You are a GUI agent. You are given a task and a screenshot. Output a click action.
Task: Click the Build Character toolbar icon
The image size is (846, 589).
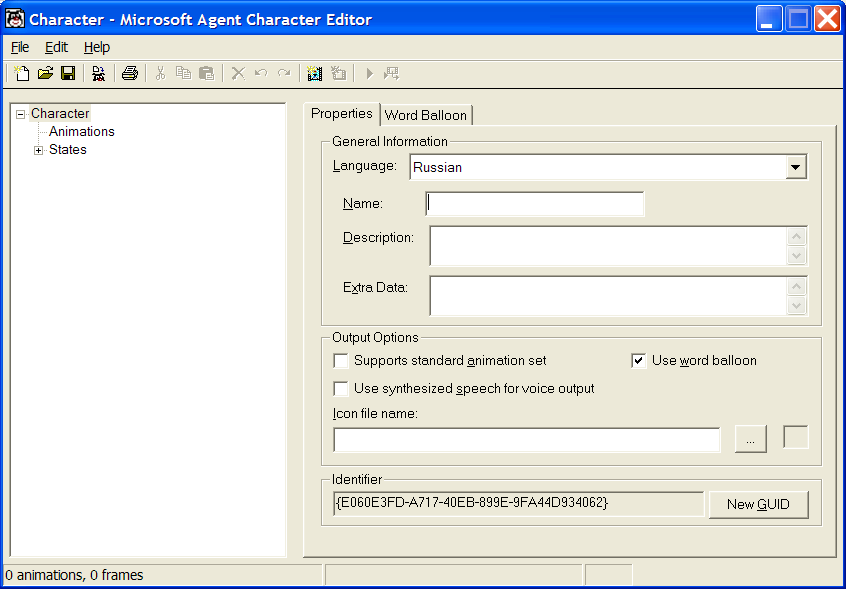(98, 73)
